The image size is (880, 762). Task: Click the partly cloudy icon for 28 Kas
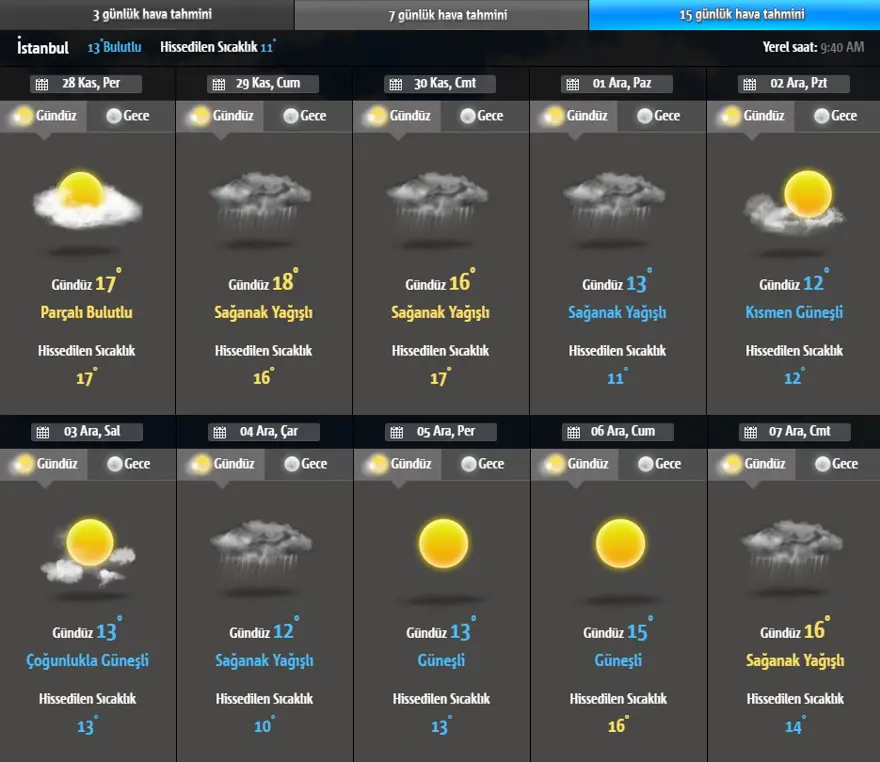point(88,199)
